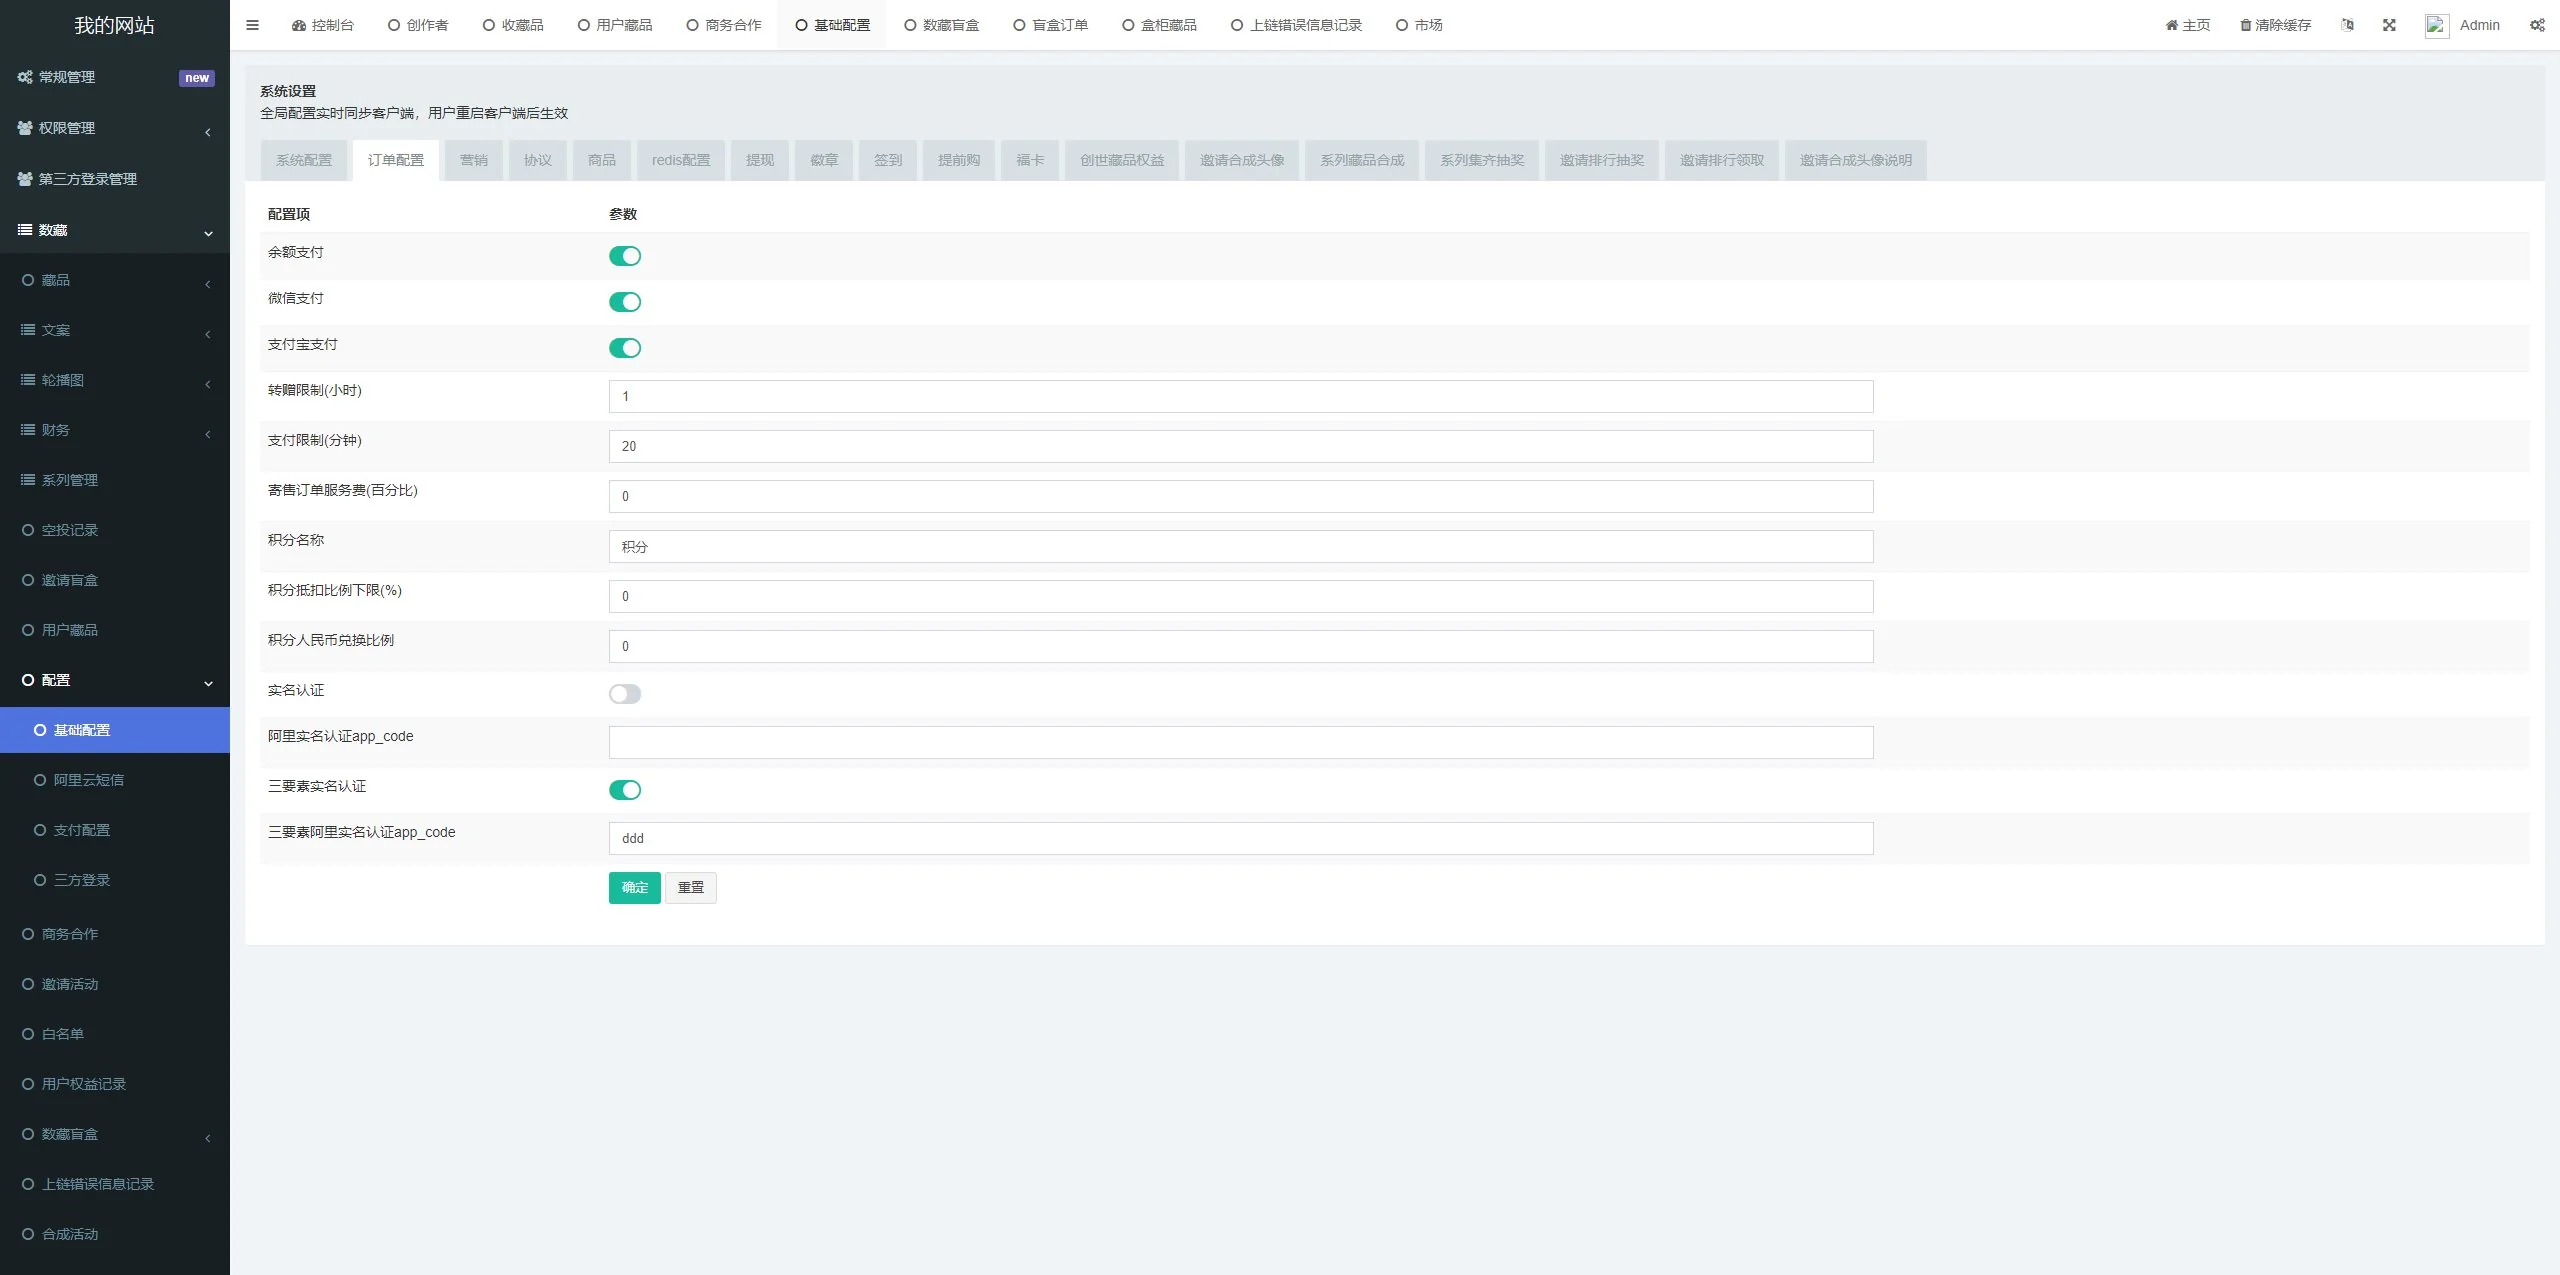Click the hamburger menu sidebar toggle icon

click(252, 25)
